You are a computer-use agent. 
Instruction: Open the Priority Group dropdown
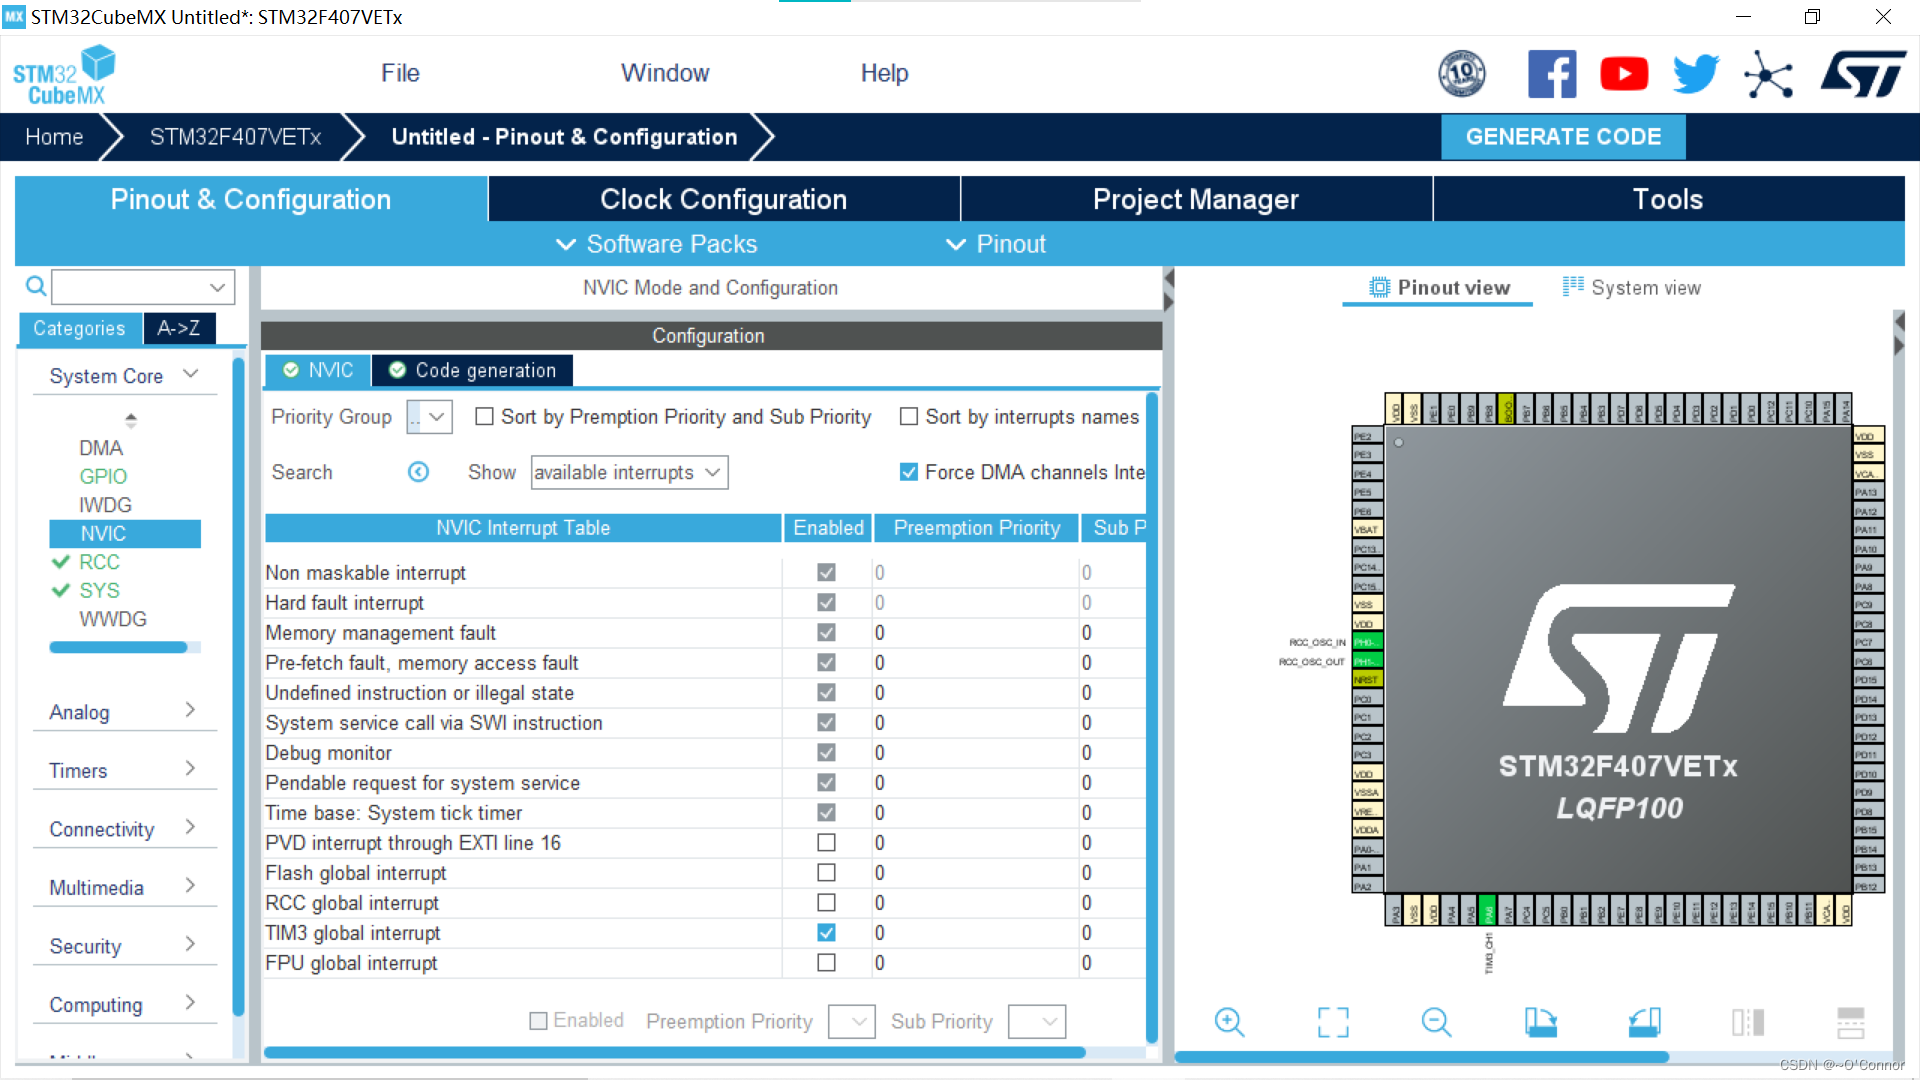[430, 417]
